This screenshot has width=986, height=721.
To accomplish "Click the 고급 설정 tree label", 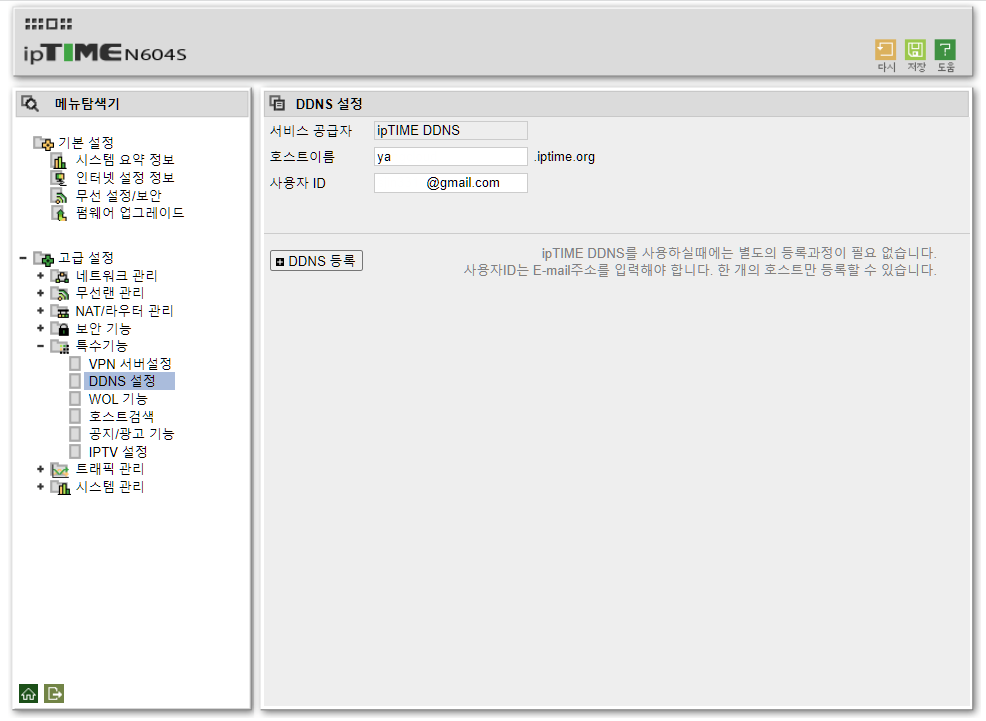I will (86, 258).
